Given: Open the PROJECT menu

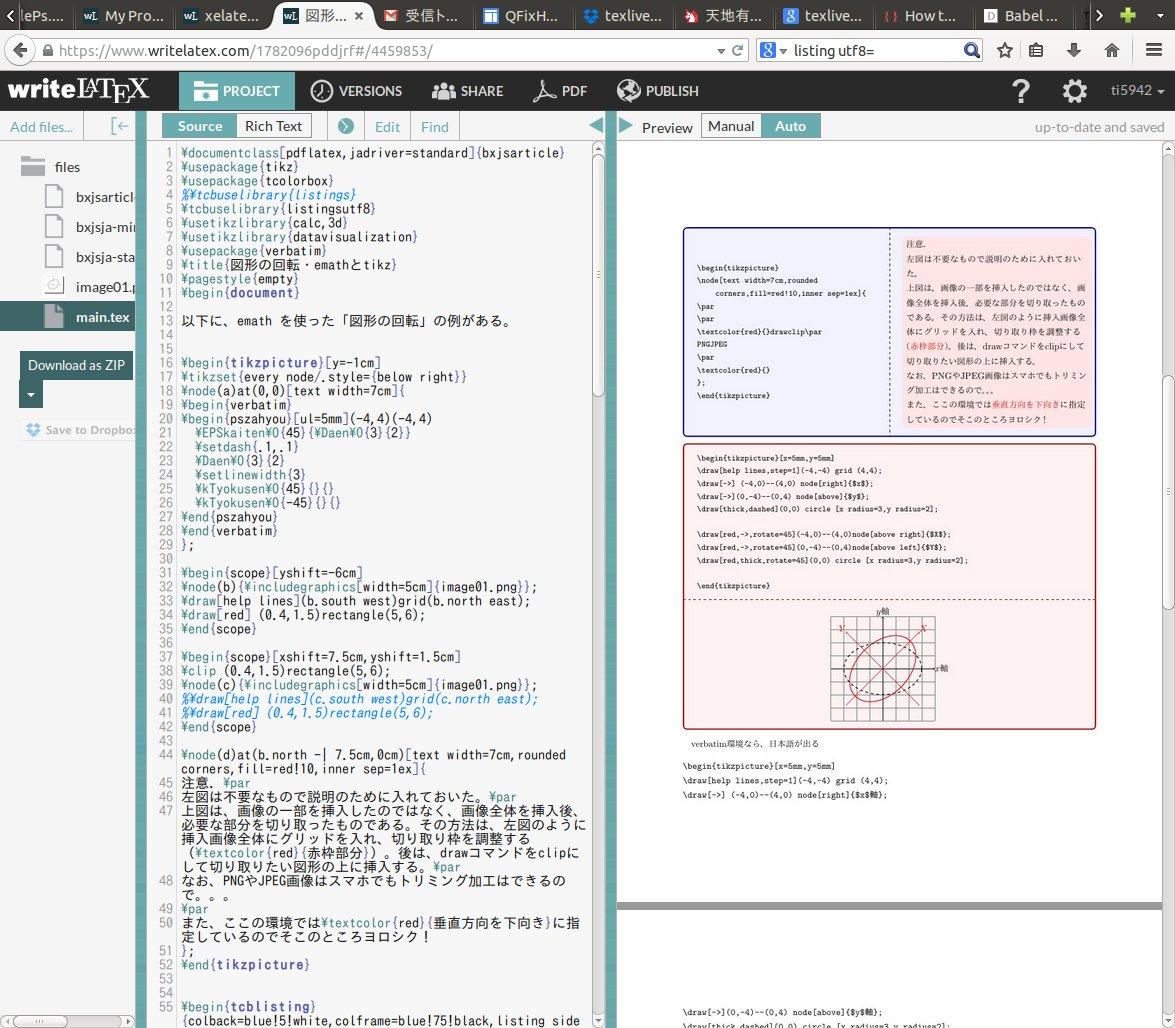Looking at the screenshot, I should pyautogui.click(x=237, y=91).
